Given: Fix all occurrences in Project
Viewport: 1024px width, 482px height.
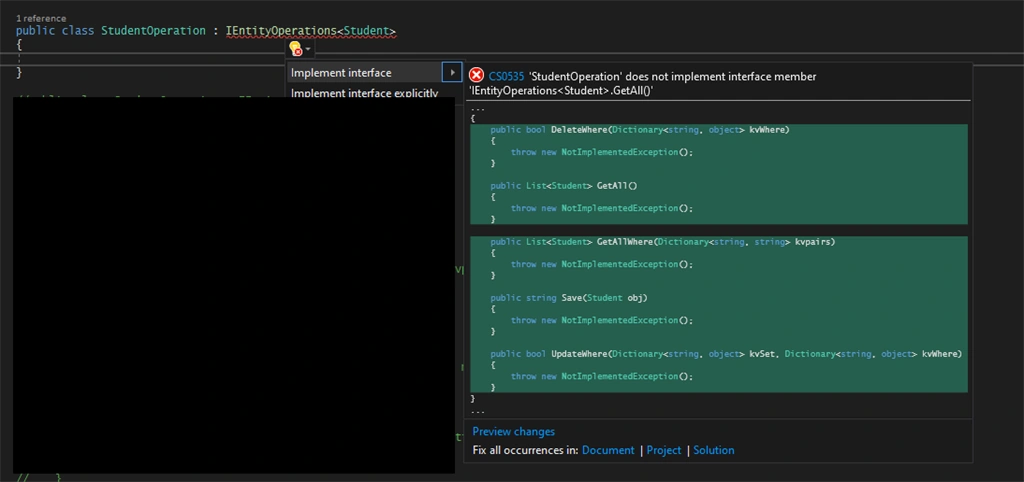Looking at the screenshot, I should 664,450.
